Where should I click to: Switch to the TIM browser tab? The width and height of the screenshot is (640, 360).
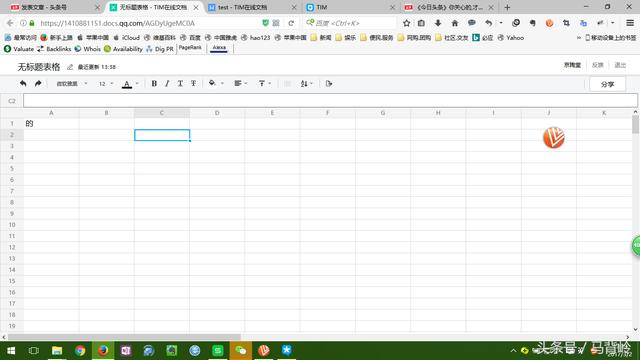point(350,7)
